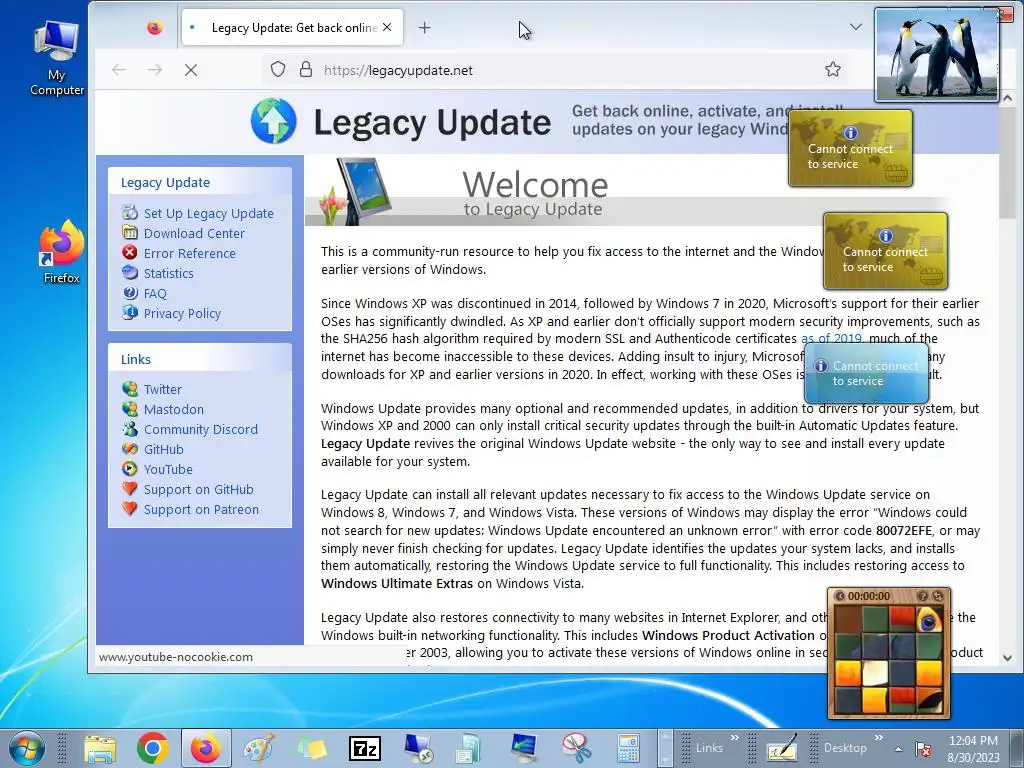Open the Privacy Policy link
Image resolution: width=1024 pixels, height=768 pixels.
[182, 313]
